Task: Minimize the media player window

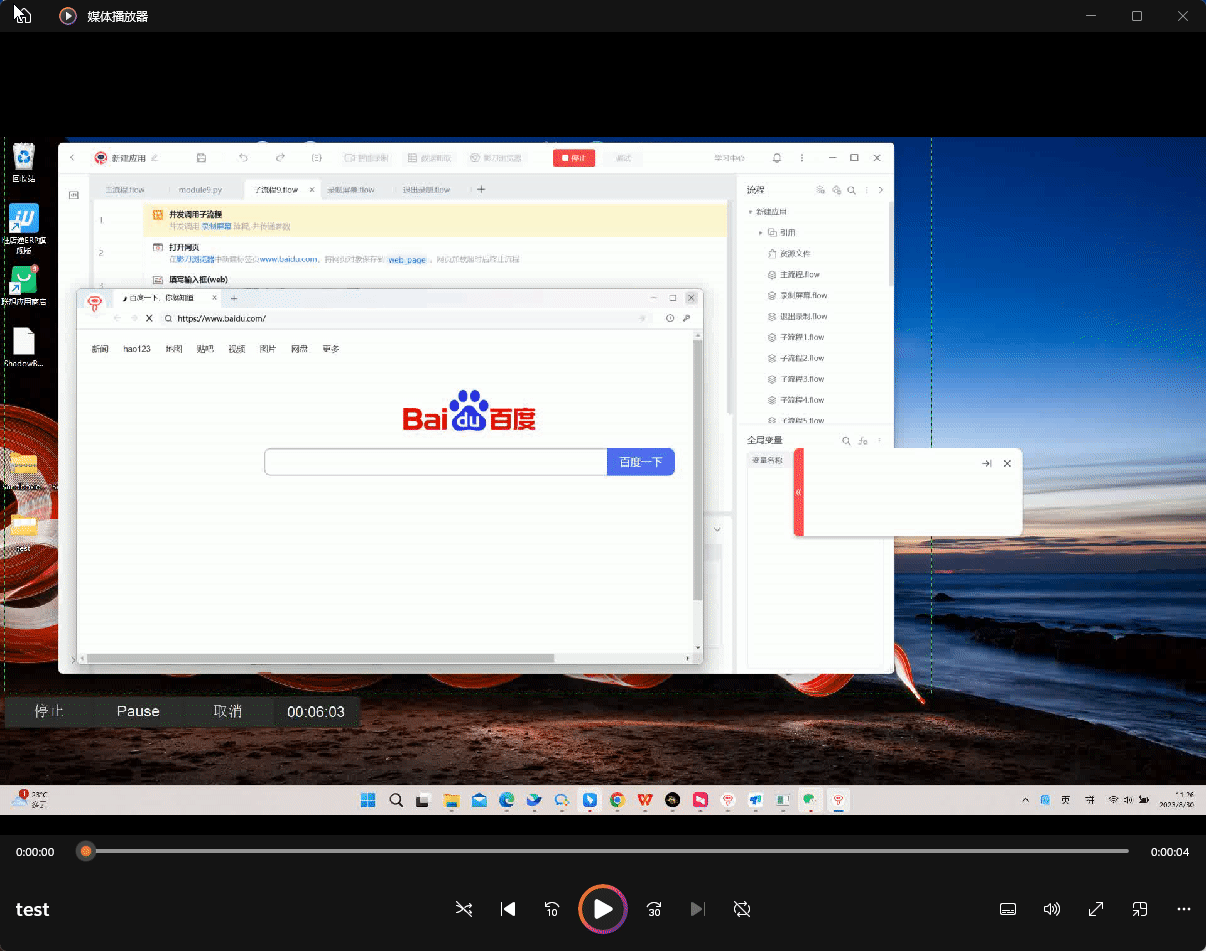Action: point(1091,16)
